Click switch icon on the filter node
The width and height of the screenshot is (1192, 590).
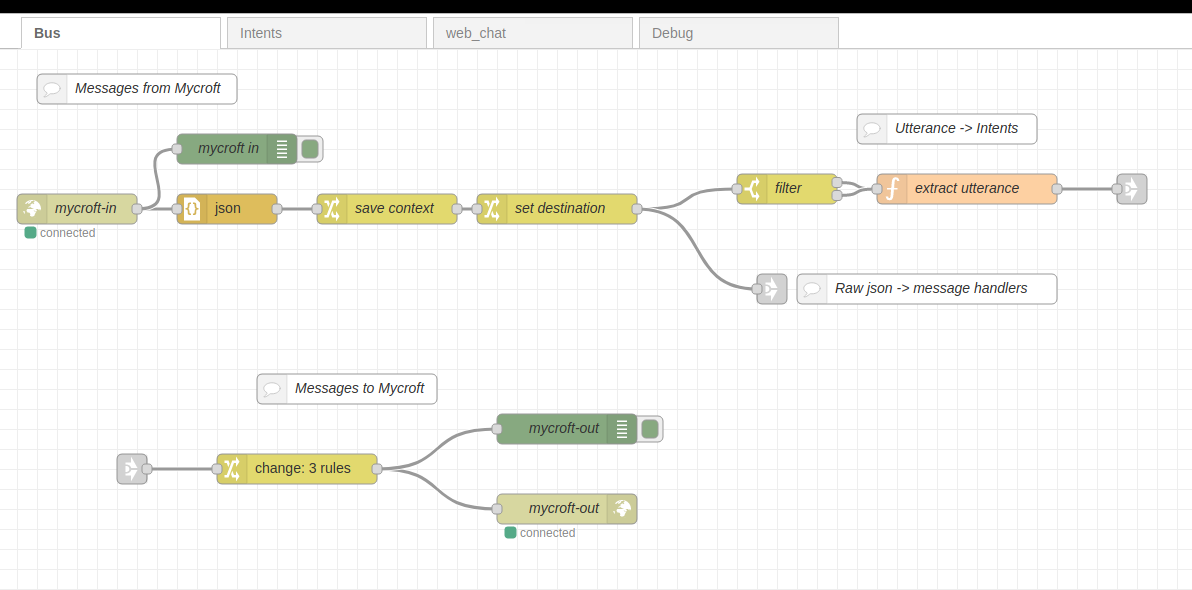click(x=752, y=189)
